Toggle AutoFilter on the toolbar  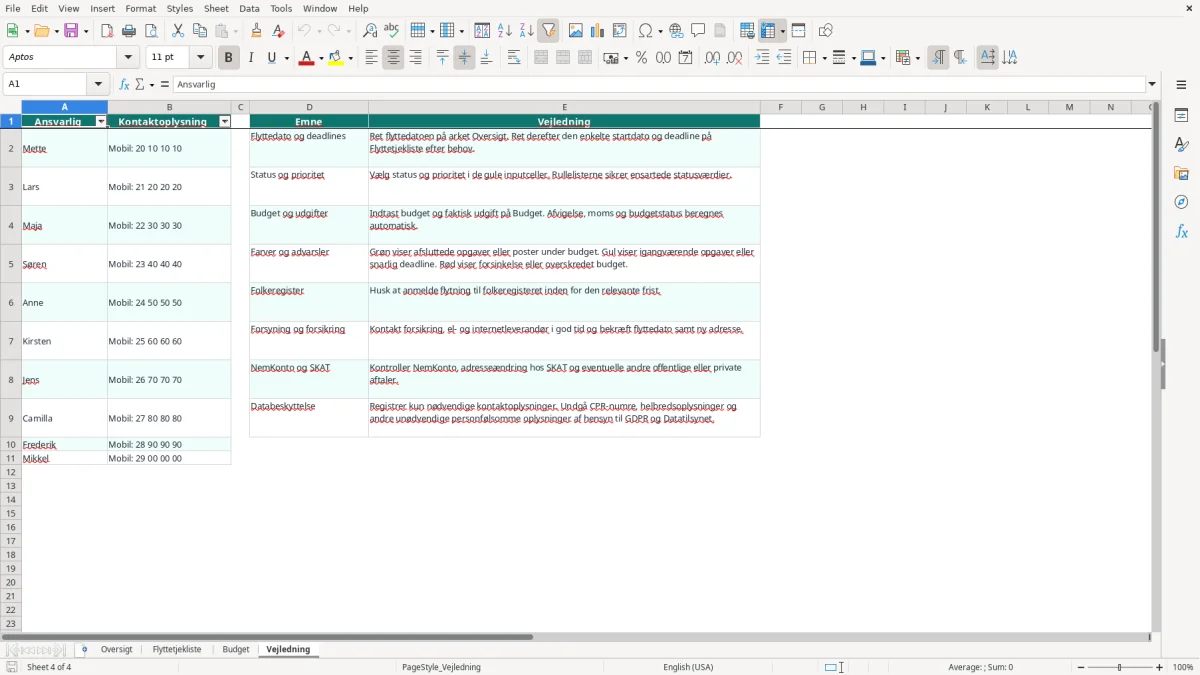pyautogui.click(x=549, y=31)
